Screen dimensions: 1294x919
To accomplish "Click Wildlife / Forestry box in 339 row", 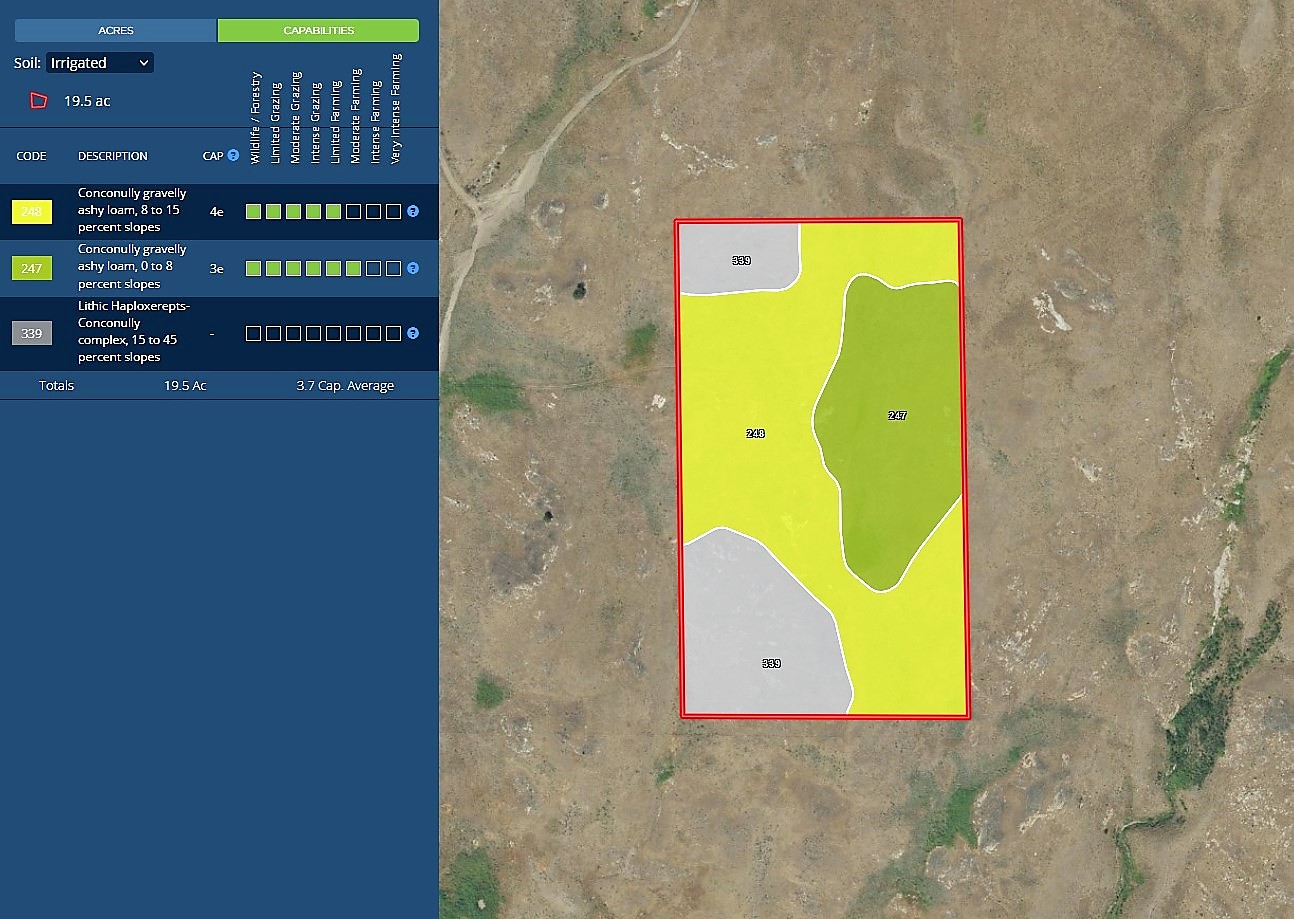I will [253, 333].
